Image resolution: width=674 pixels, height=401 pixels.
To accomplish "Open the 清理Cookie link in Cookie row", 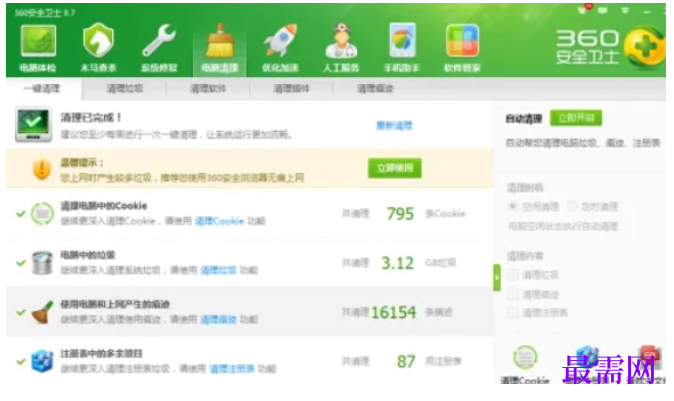I will 220,221.
